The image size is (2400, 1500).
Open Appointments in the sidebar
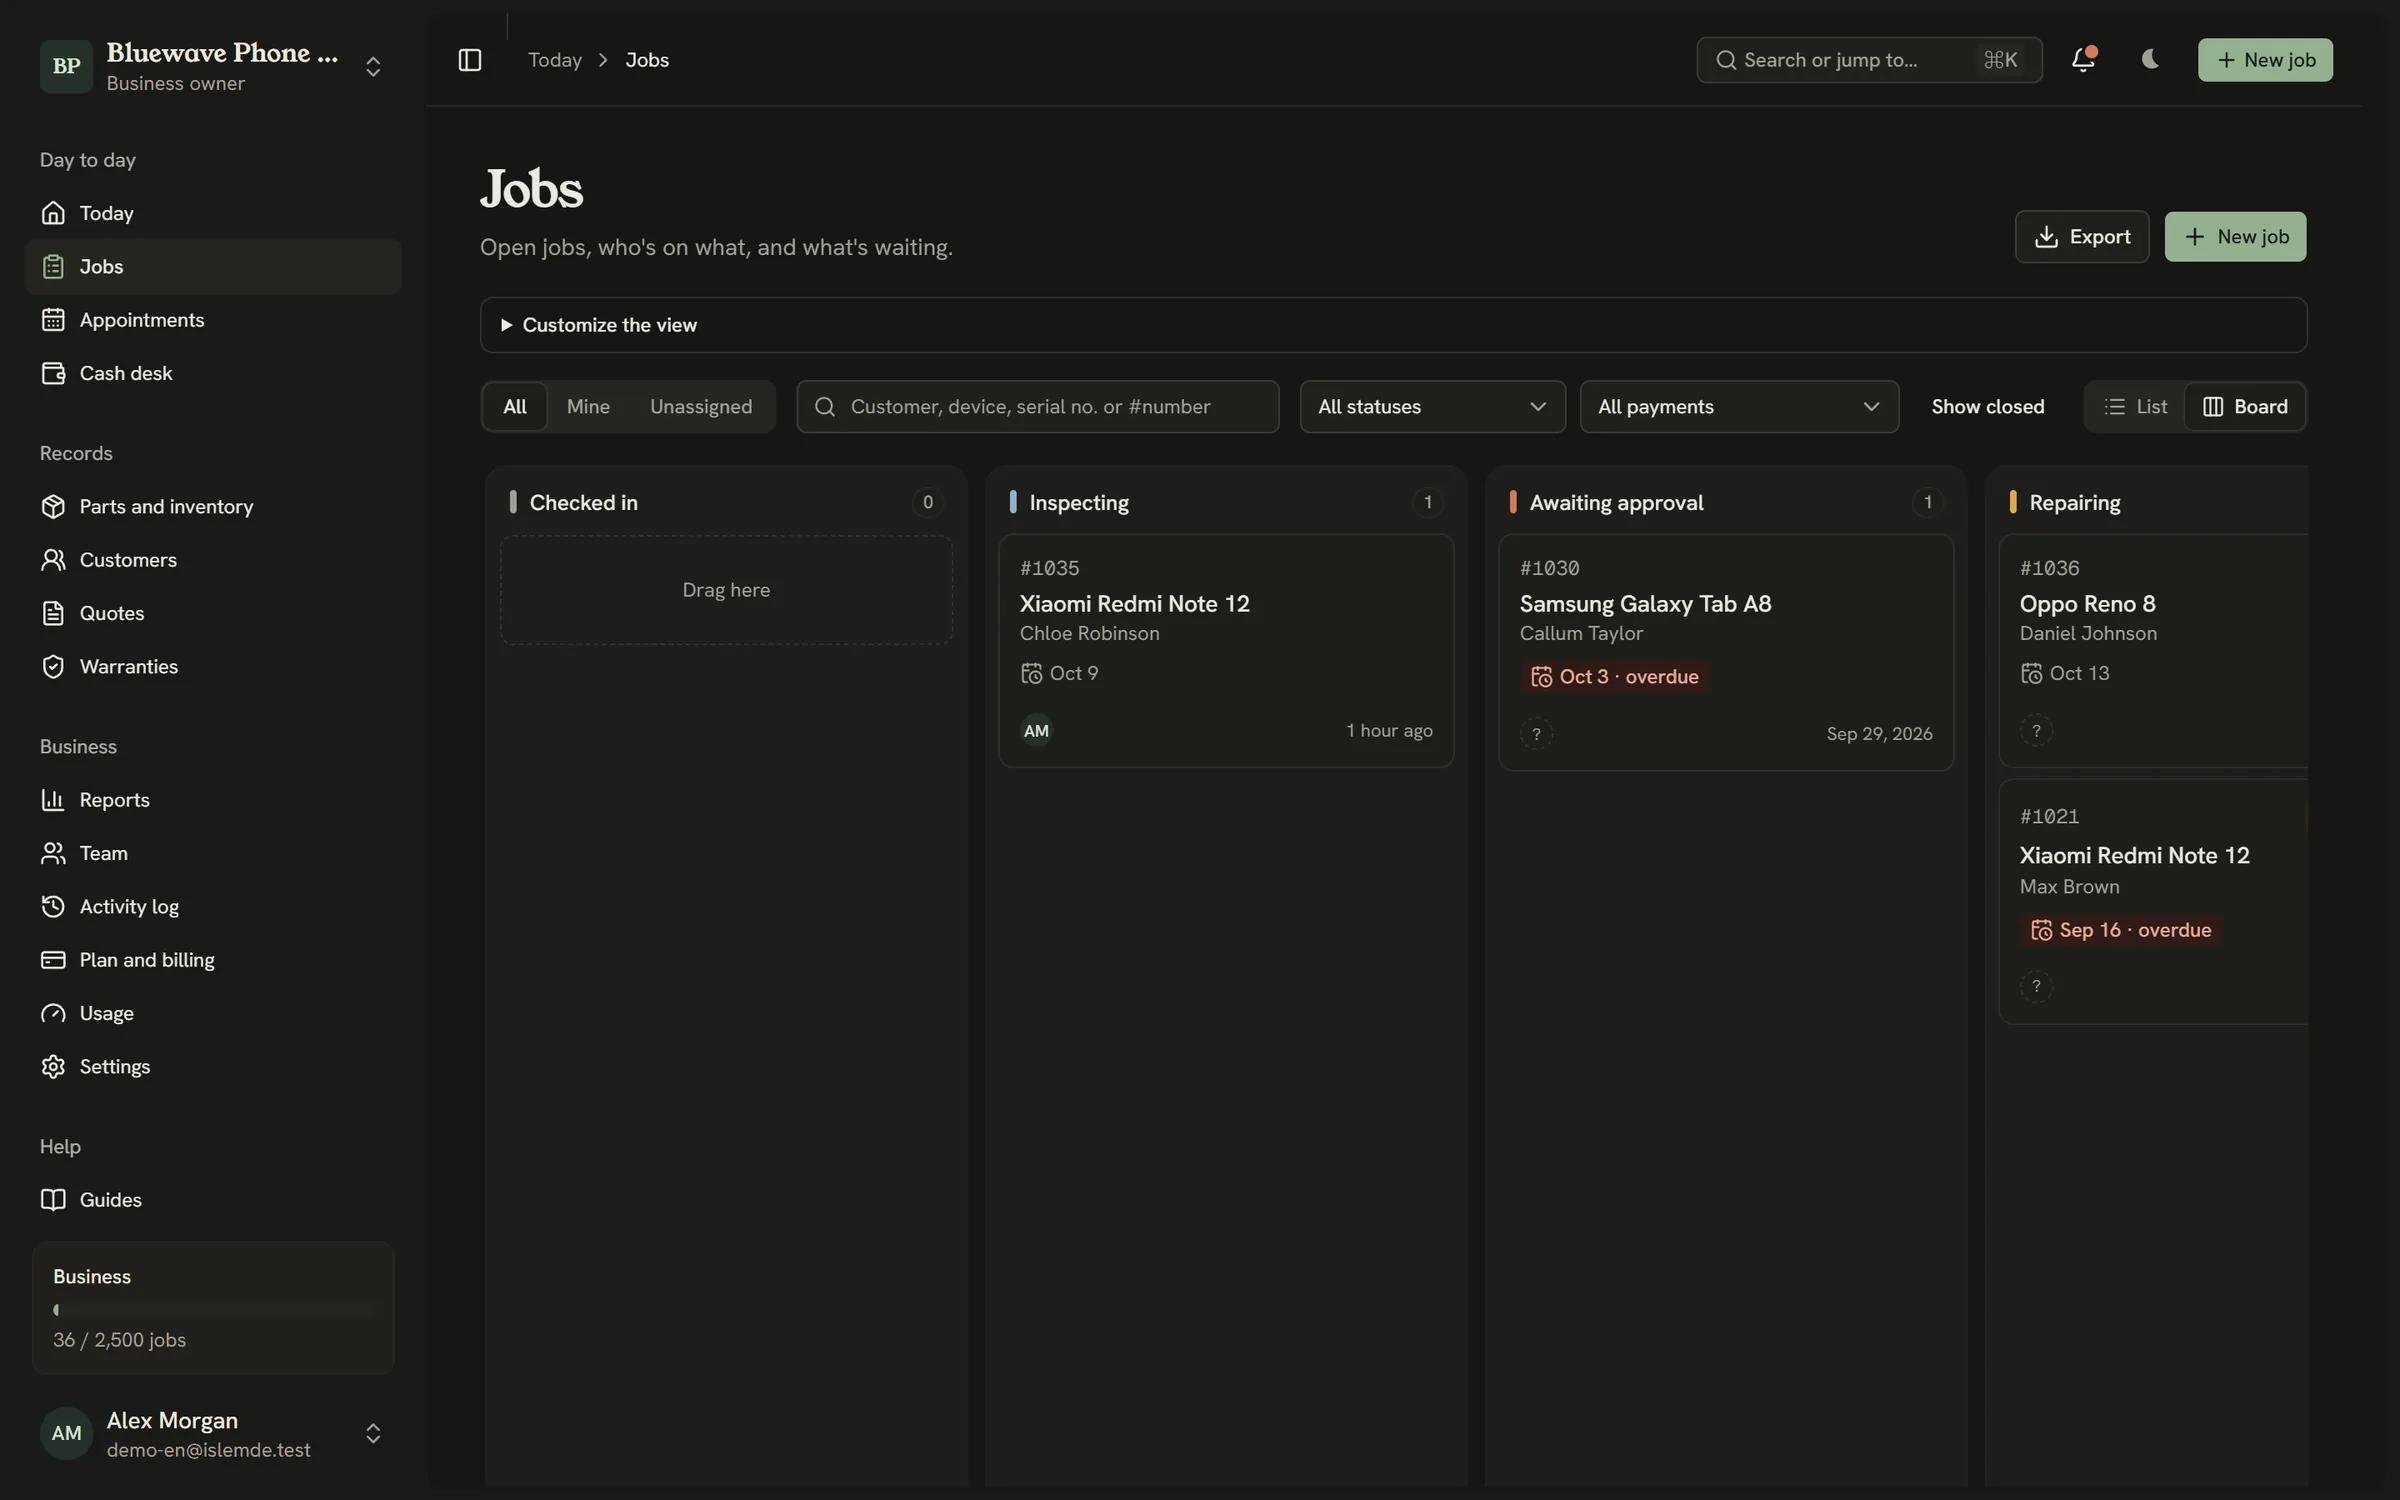coord(213,320)
